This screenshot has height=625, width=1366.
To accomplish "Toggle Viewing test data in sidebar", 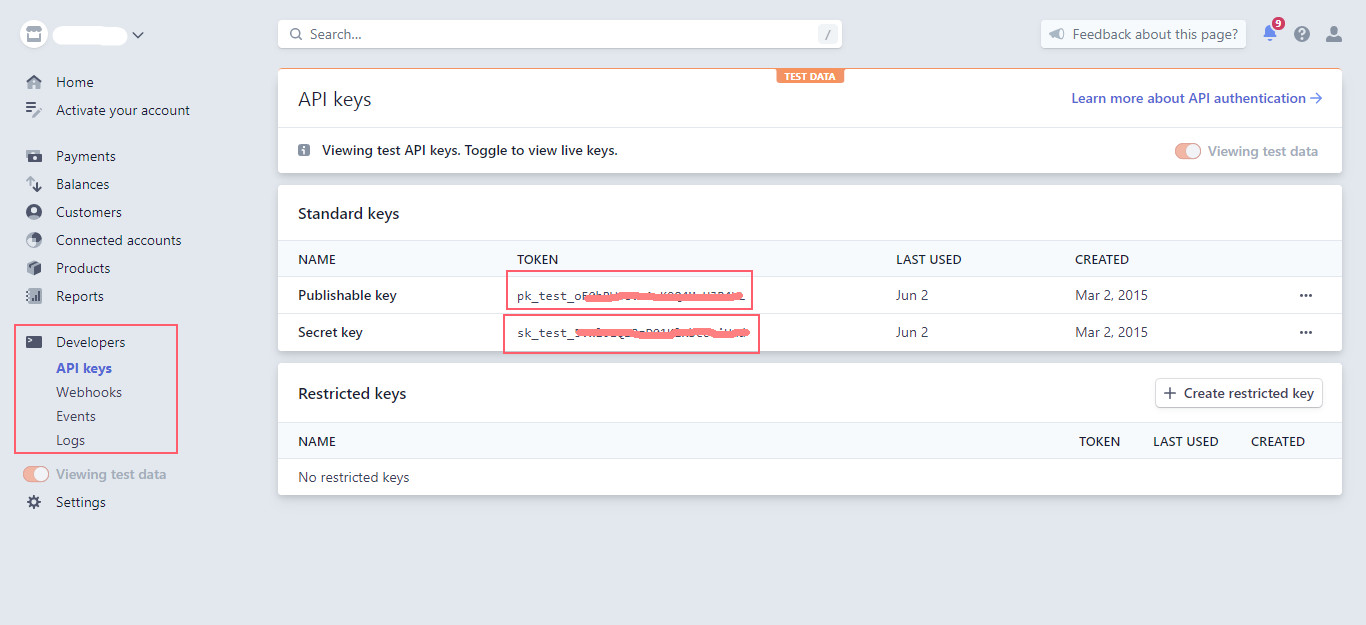I will (36, 474).
